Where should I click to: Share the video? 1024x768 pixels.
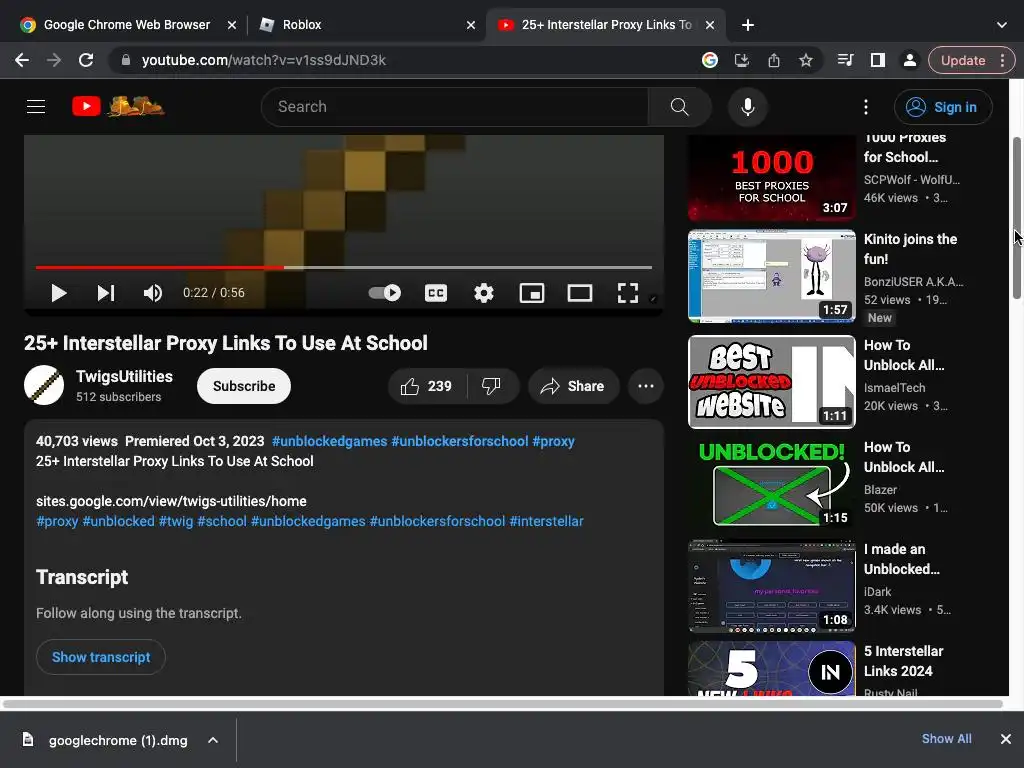click(x=573, y=386)
